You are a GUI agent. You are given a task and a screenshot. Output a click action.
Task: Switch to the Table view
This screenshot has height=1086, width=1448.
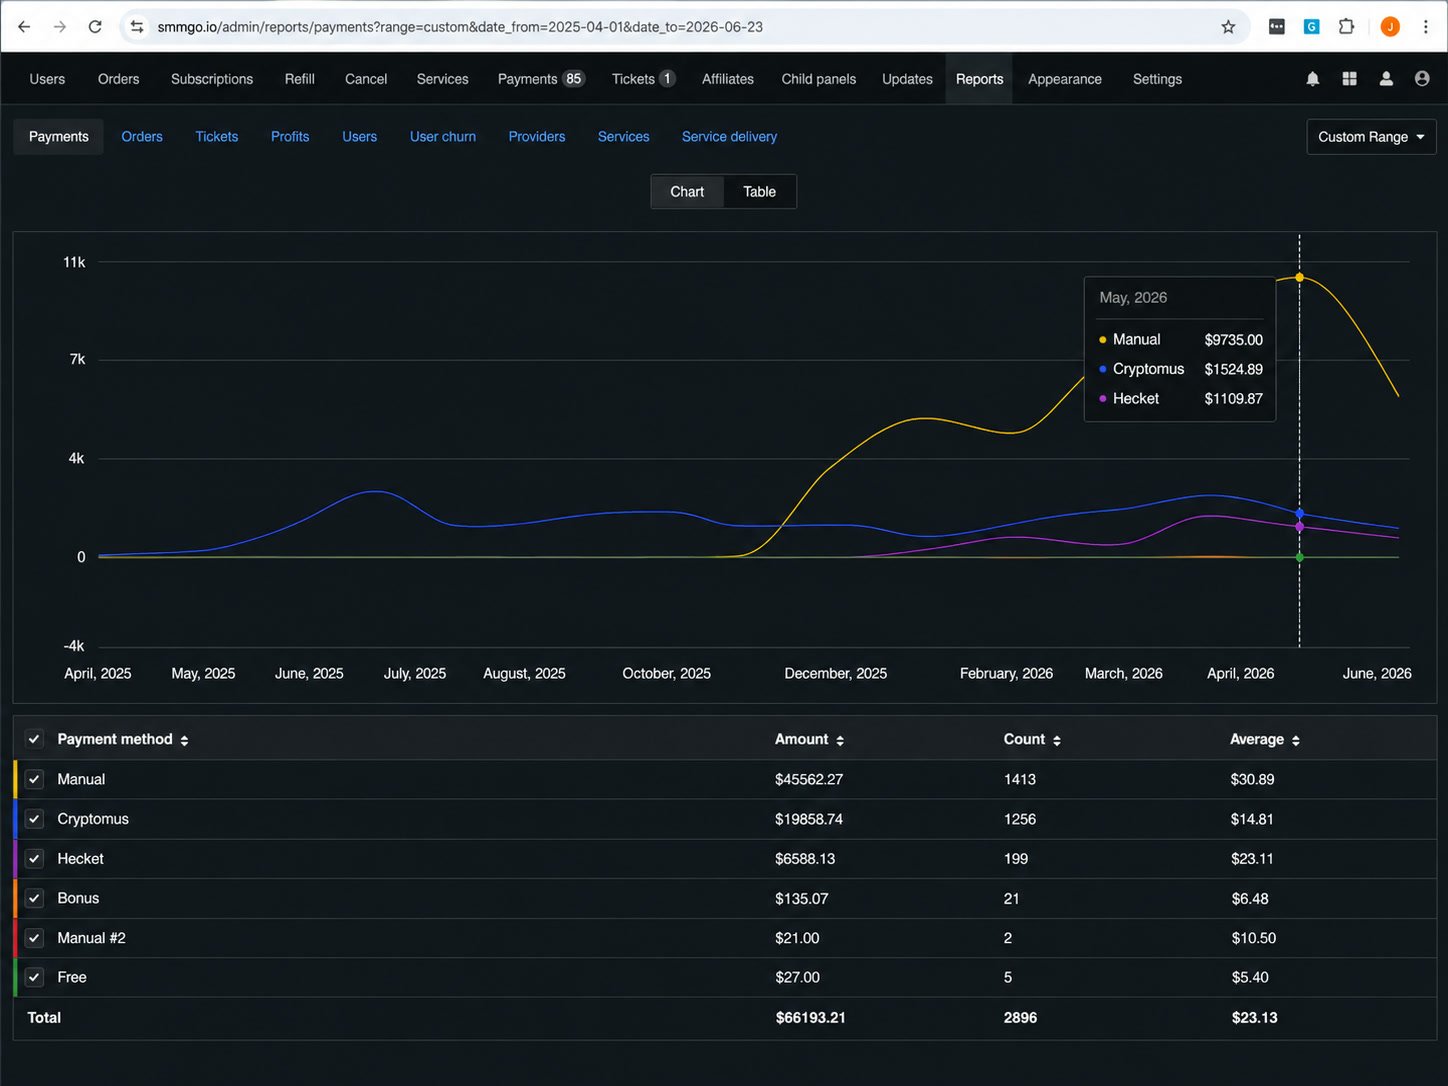coord(759,192)
